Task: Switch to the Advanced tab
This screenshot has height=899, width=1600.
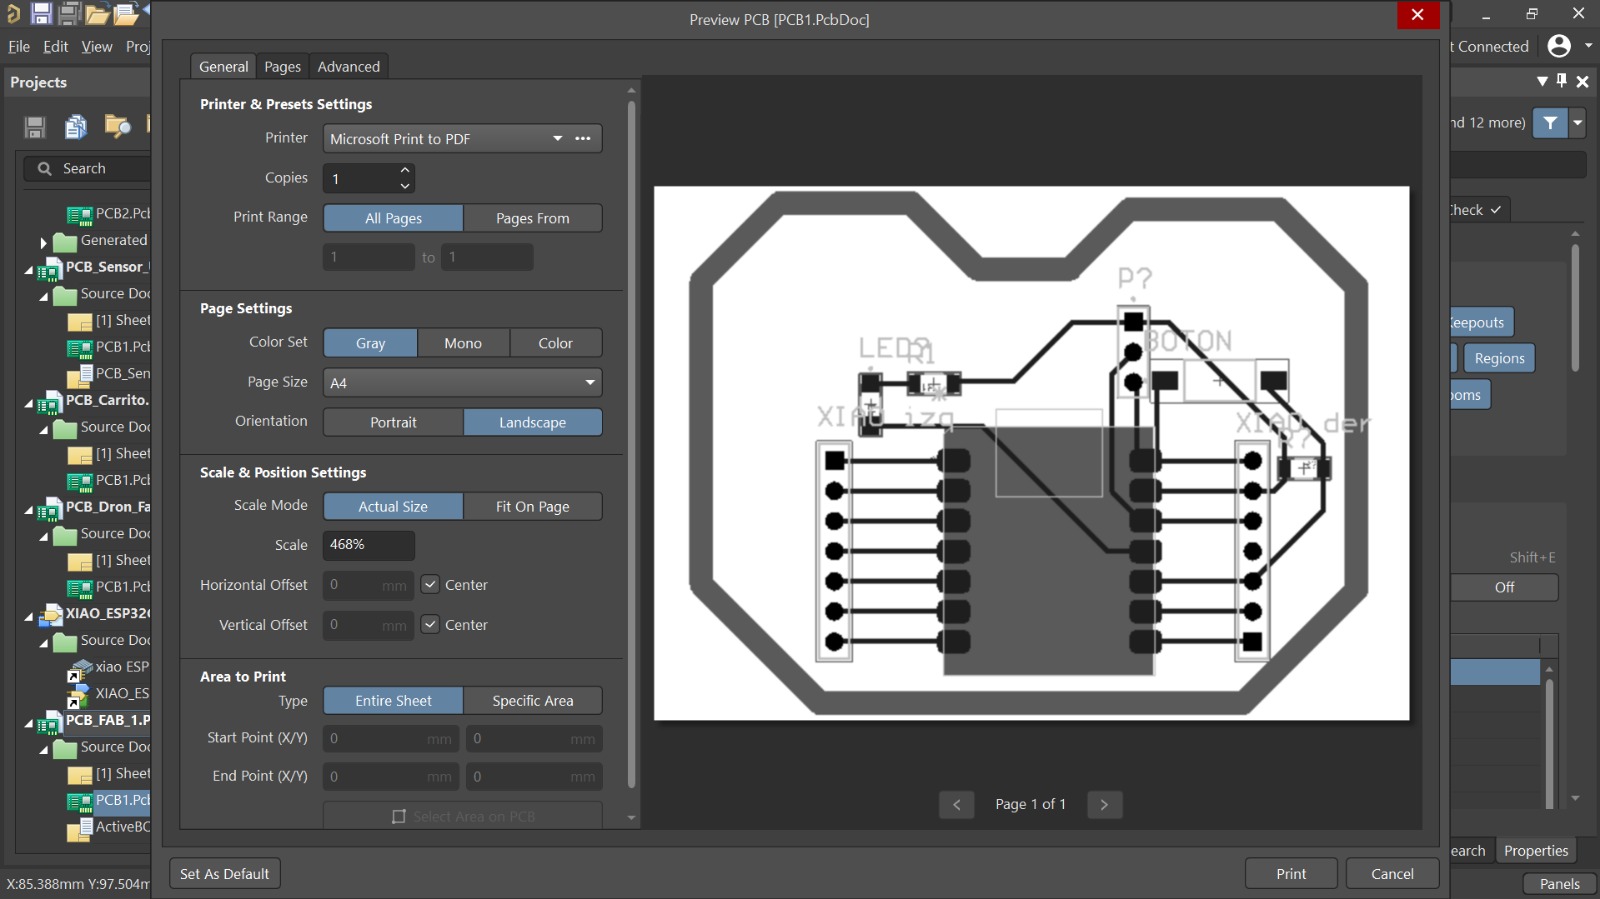Action: pyautogui.click(x=349, y=66)
